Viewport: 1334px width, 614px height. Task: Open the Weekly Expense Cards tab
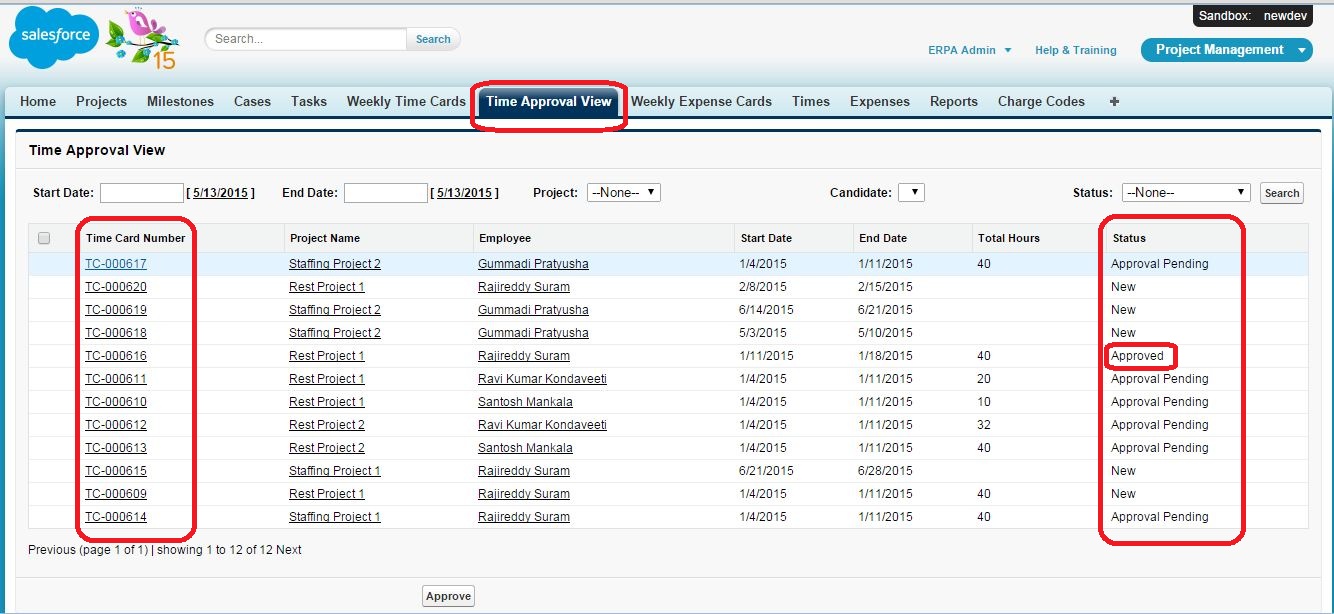coord(701,101)
